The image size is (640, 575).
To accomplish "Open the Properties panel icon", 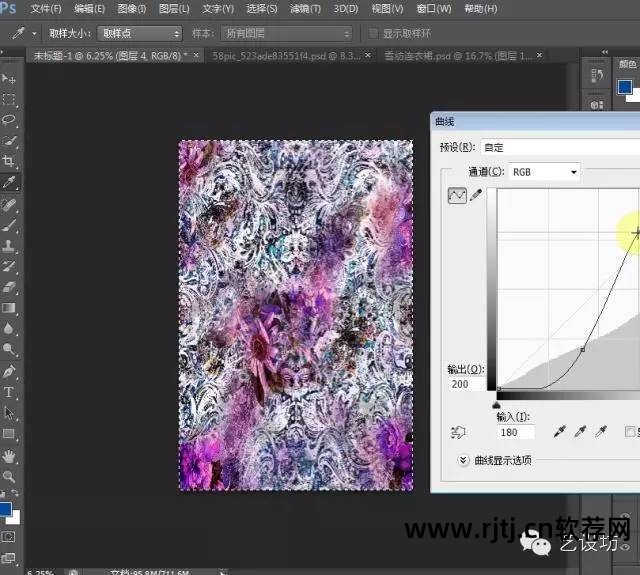I will [x=596, y=105].
